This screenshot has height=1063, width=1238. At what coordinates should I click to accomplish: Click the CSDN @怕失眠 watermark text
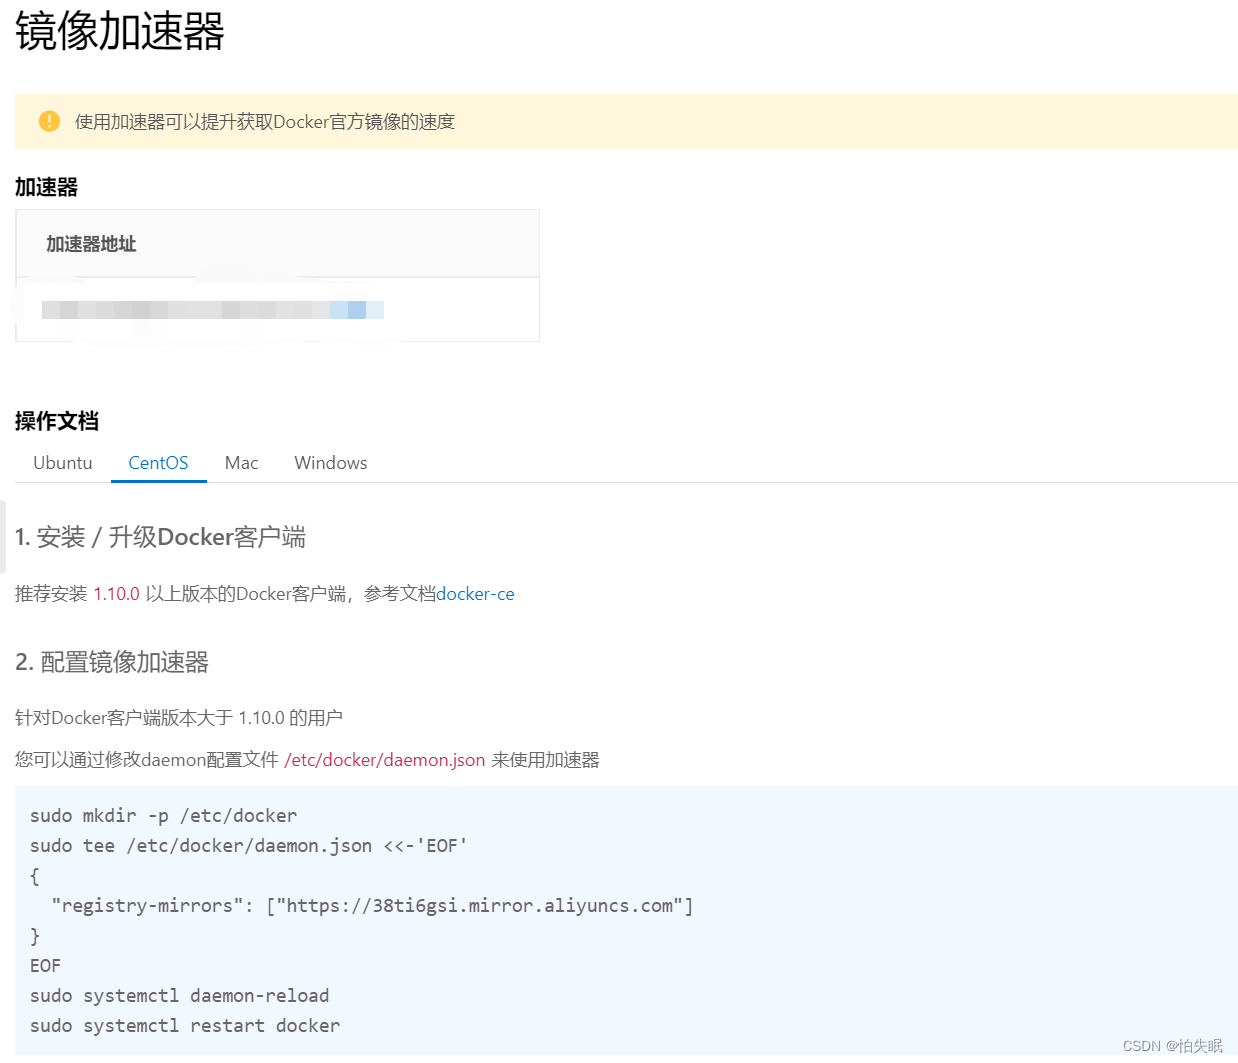point(1176,1046)
